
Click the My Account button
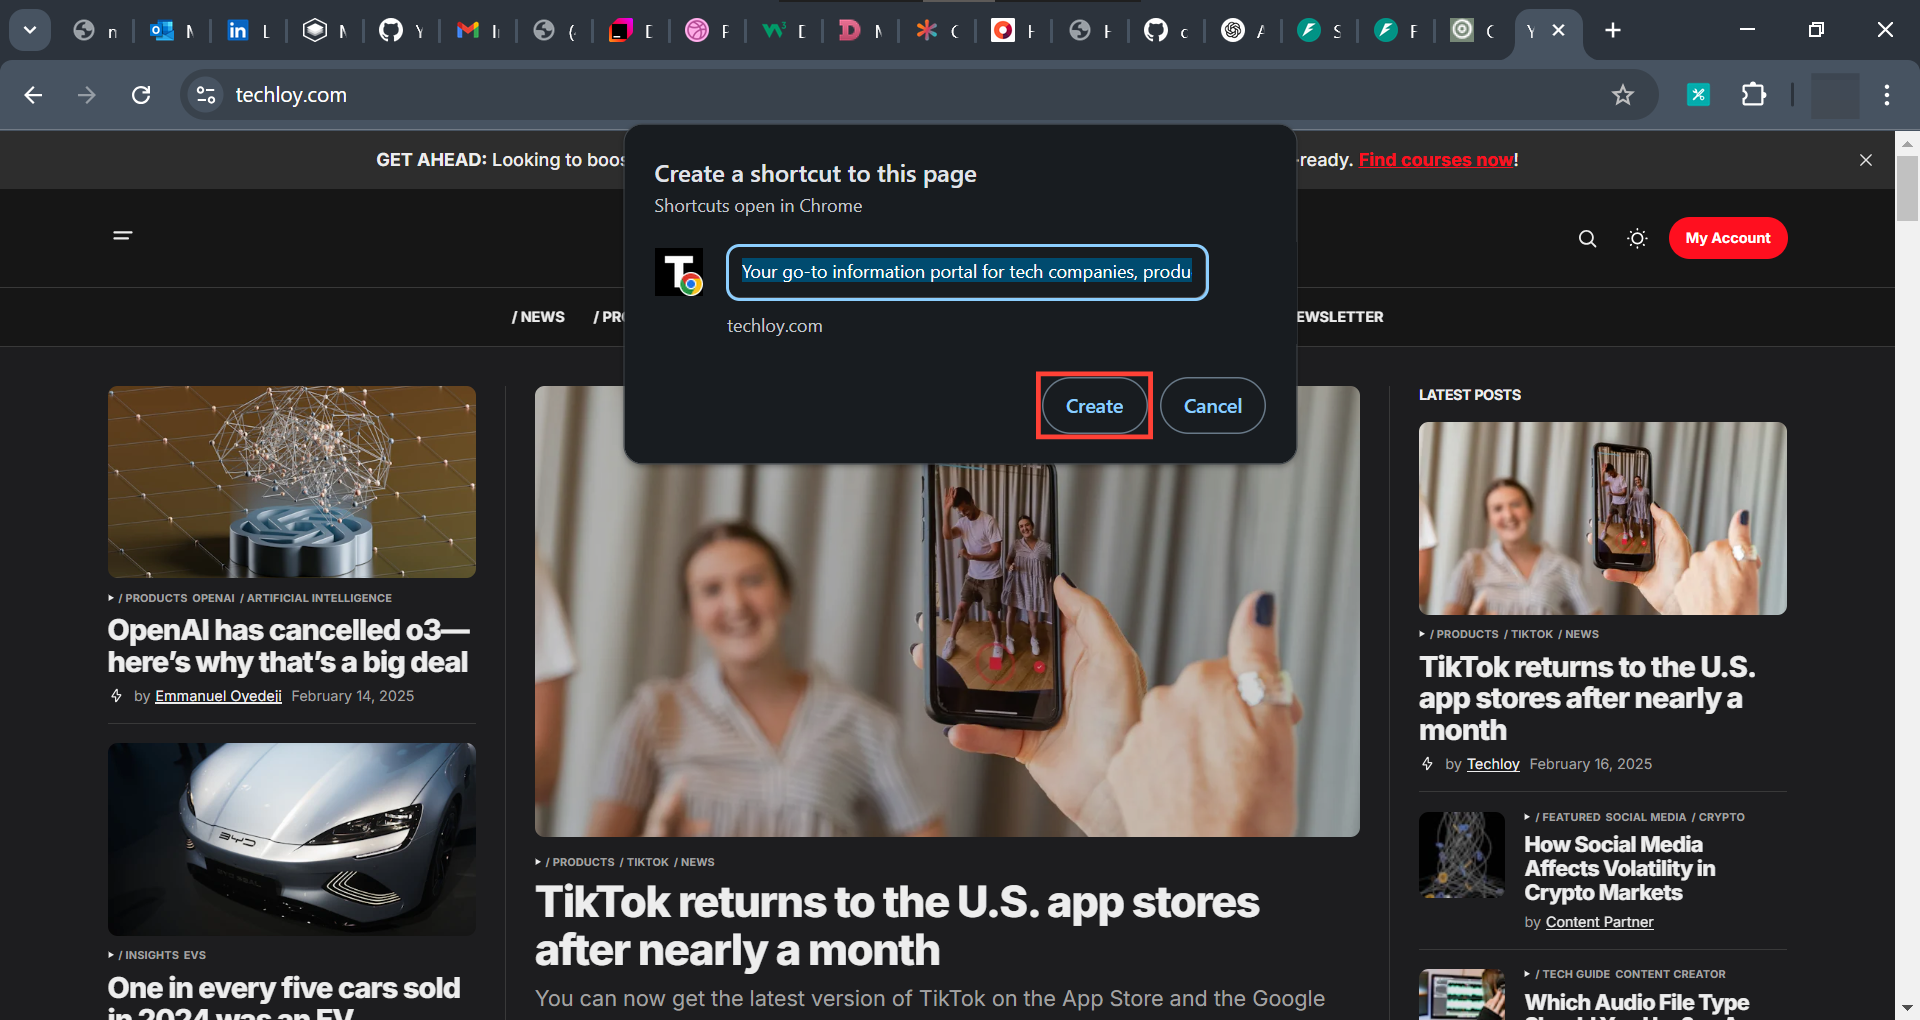[x=1728, y=238]
